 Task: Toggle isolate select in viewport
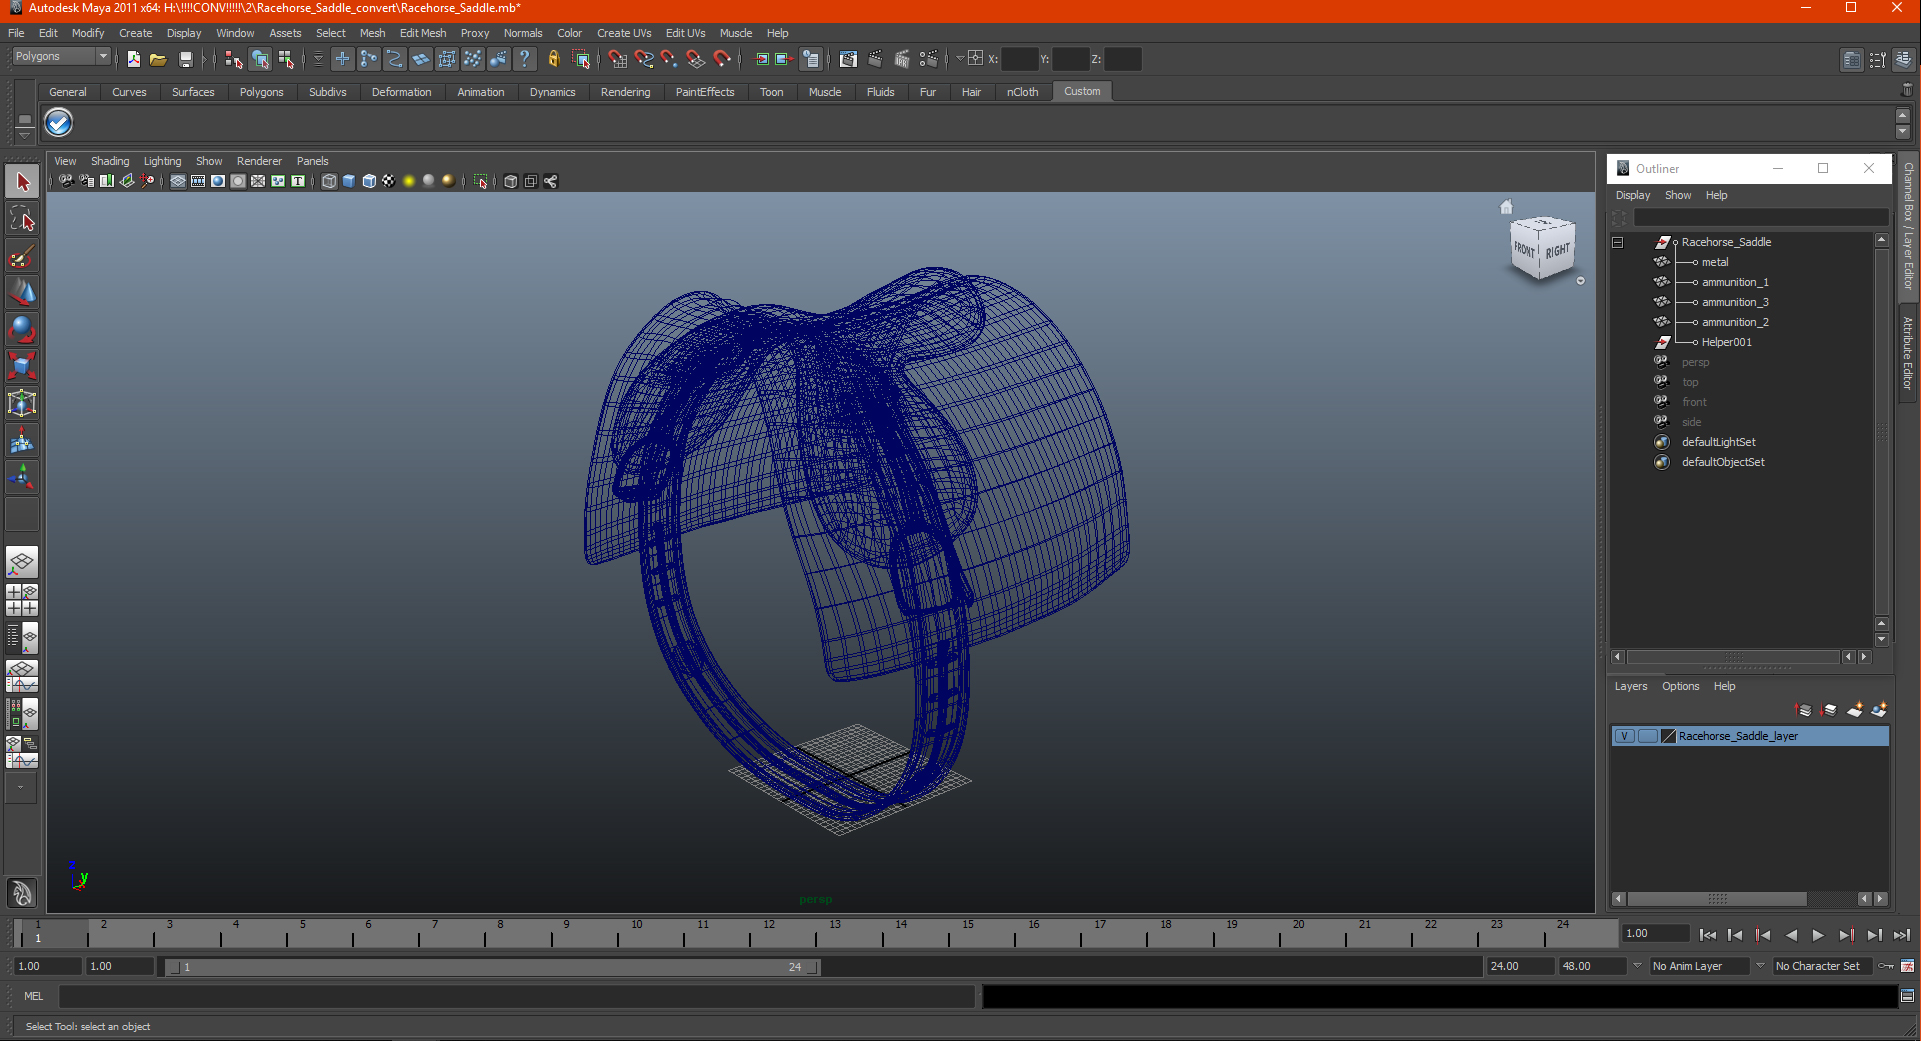pyautogui.click(x=481, y=181)
